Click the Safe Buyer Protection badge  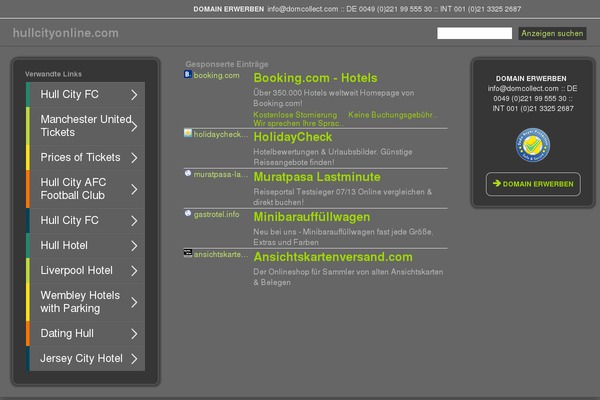pos(533,145)
